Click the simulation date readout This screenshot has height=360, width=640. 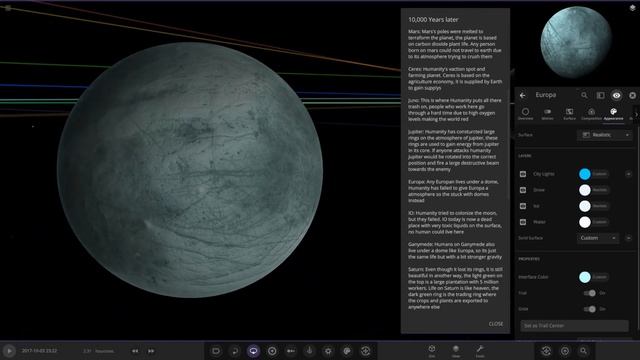point(39,351)
